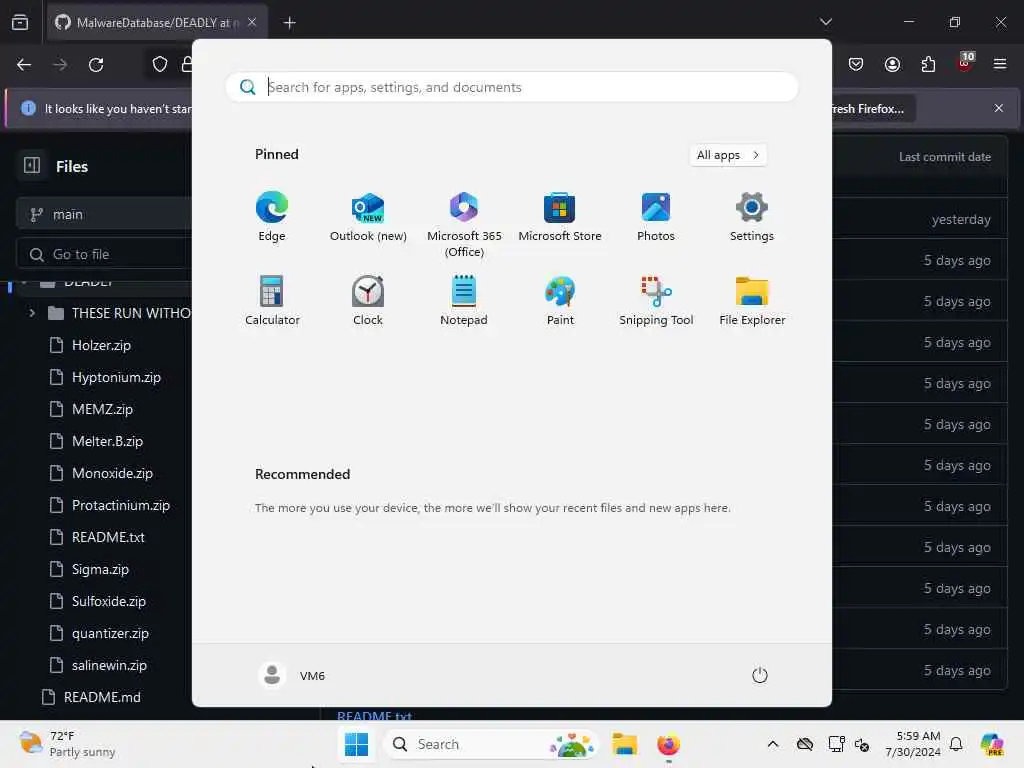
Task: Collapse the GitHub Files side panel
Action: pyautogui.click(x=32, y=165)
